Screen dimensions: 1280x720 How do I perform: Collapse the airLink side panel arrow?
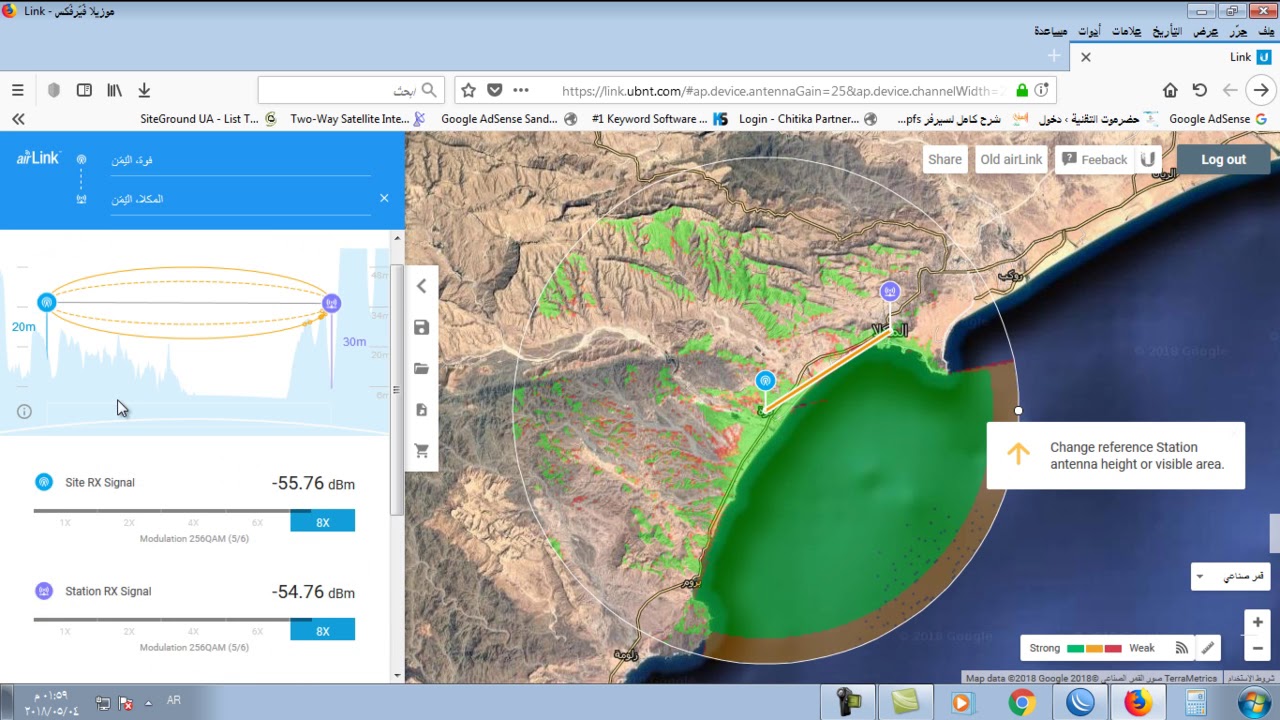421,286
